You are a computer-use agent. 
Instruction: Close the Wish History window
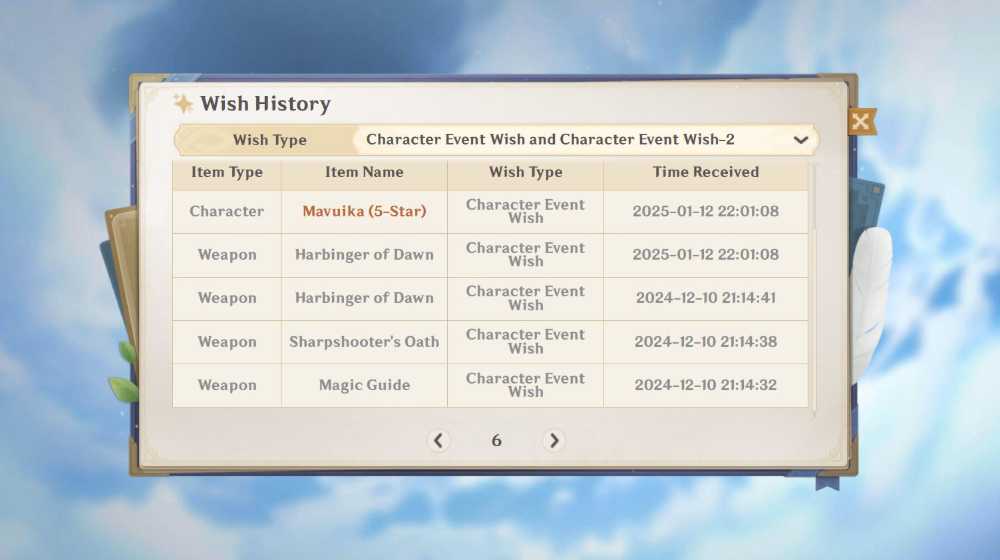point(861,121)
